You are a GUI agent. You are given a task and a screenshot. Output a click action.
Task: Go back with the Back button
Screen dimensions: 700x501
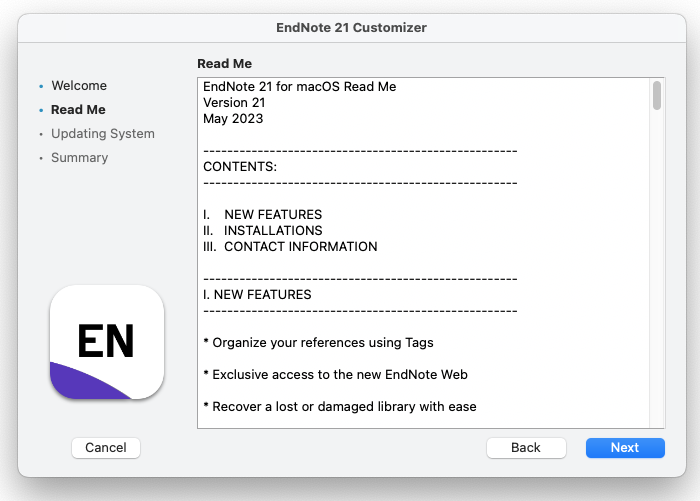(526, 447)
